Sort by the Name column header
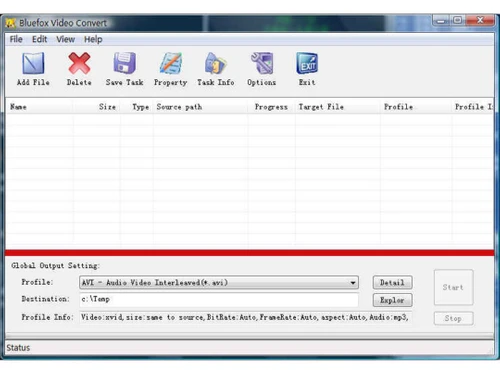 point(39,107)
